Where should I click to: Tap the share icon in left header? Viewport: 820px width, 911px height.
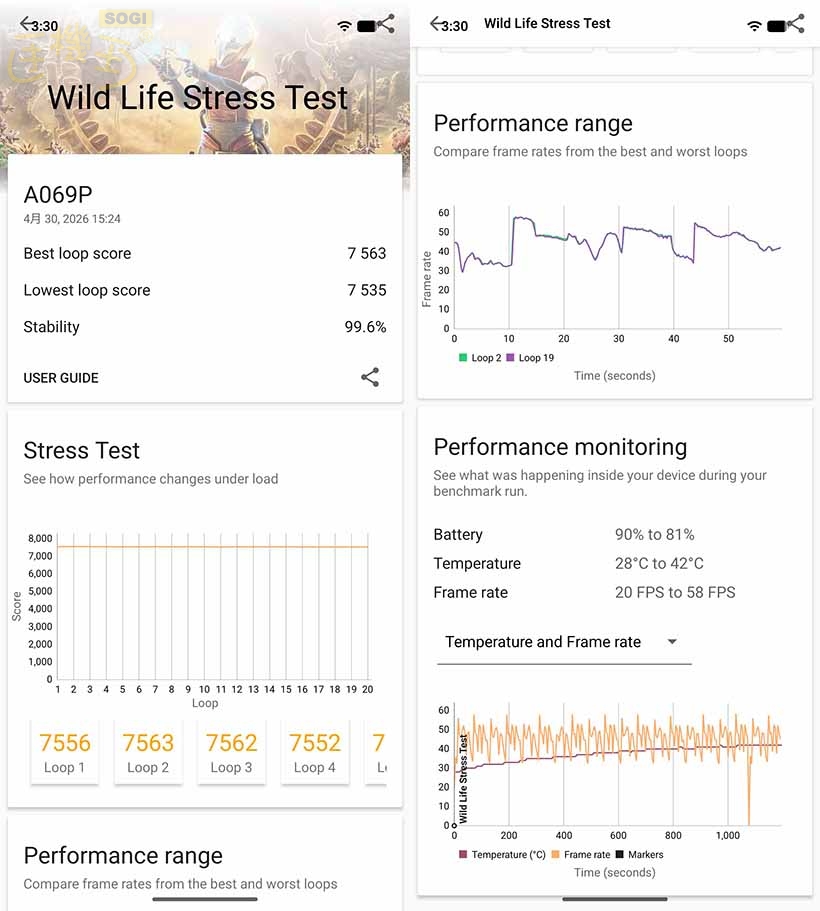[x=385, y=23]
